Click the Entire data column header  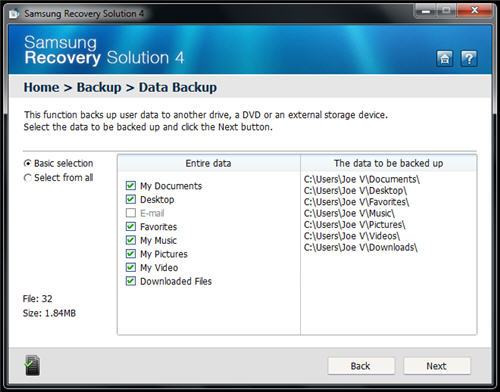(x=209, y=163)
